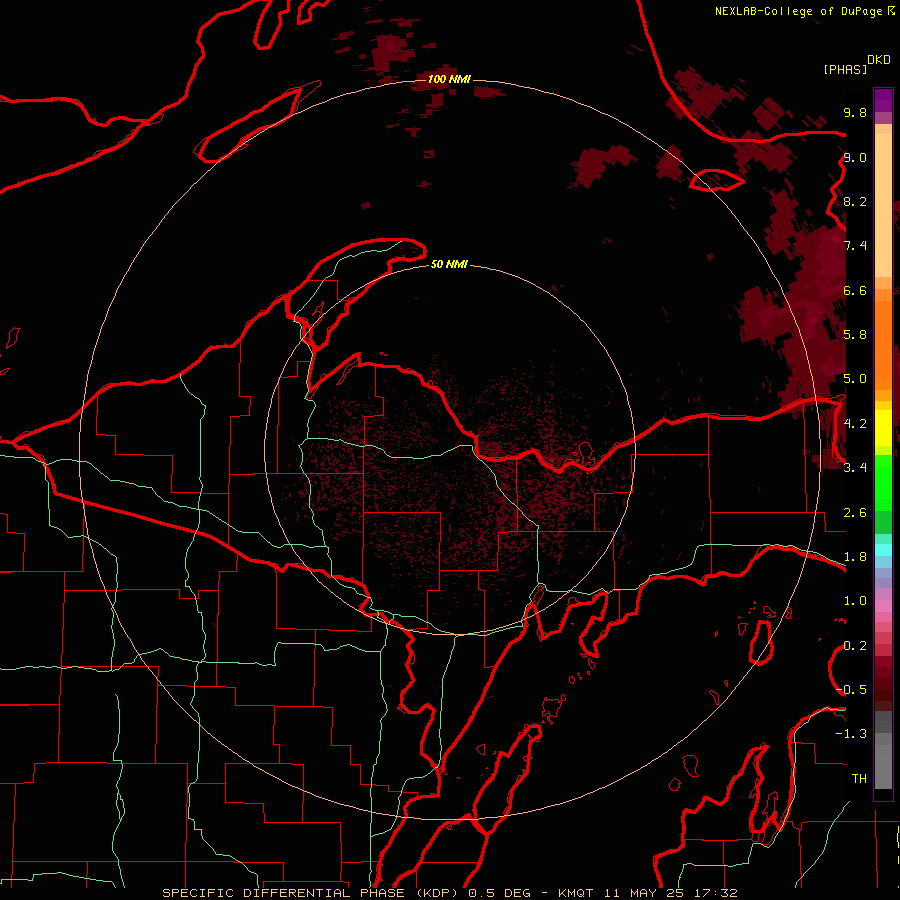Click the 7.4 scale value
This screenshot has height=900, width=900.
[x=855, y=246]
